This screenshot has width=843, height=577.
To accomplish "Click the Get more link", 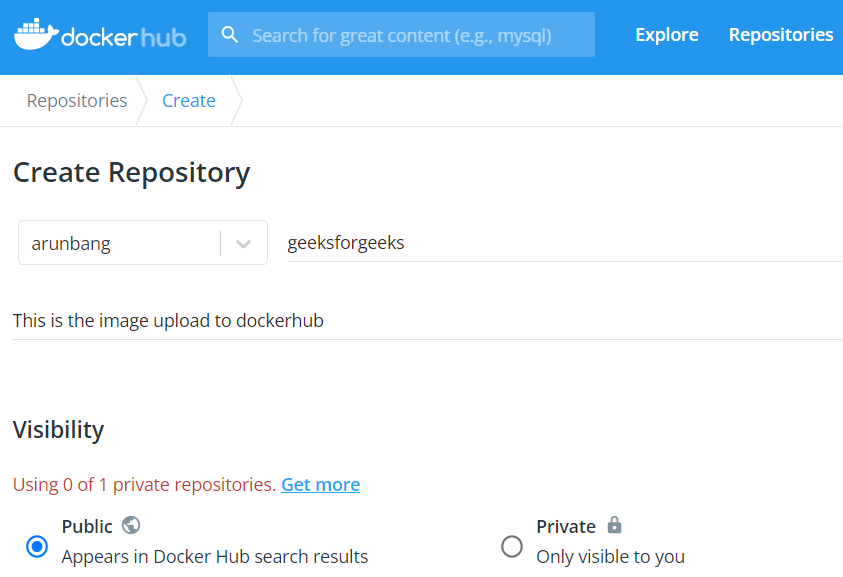I will tap(320, 484).
